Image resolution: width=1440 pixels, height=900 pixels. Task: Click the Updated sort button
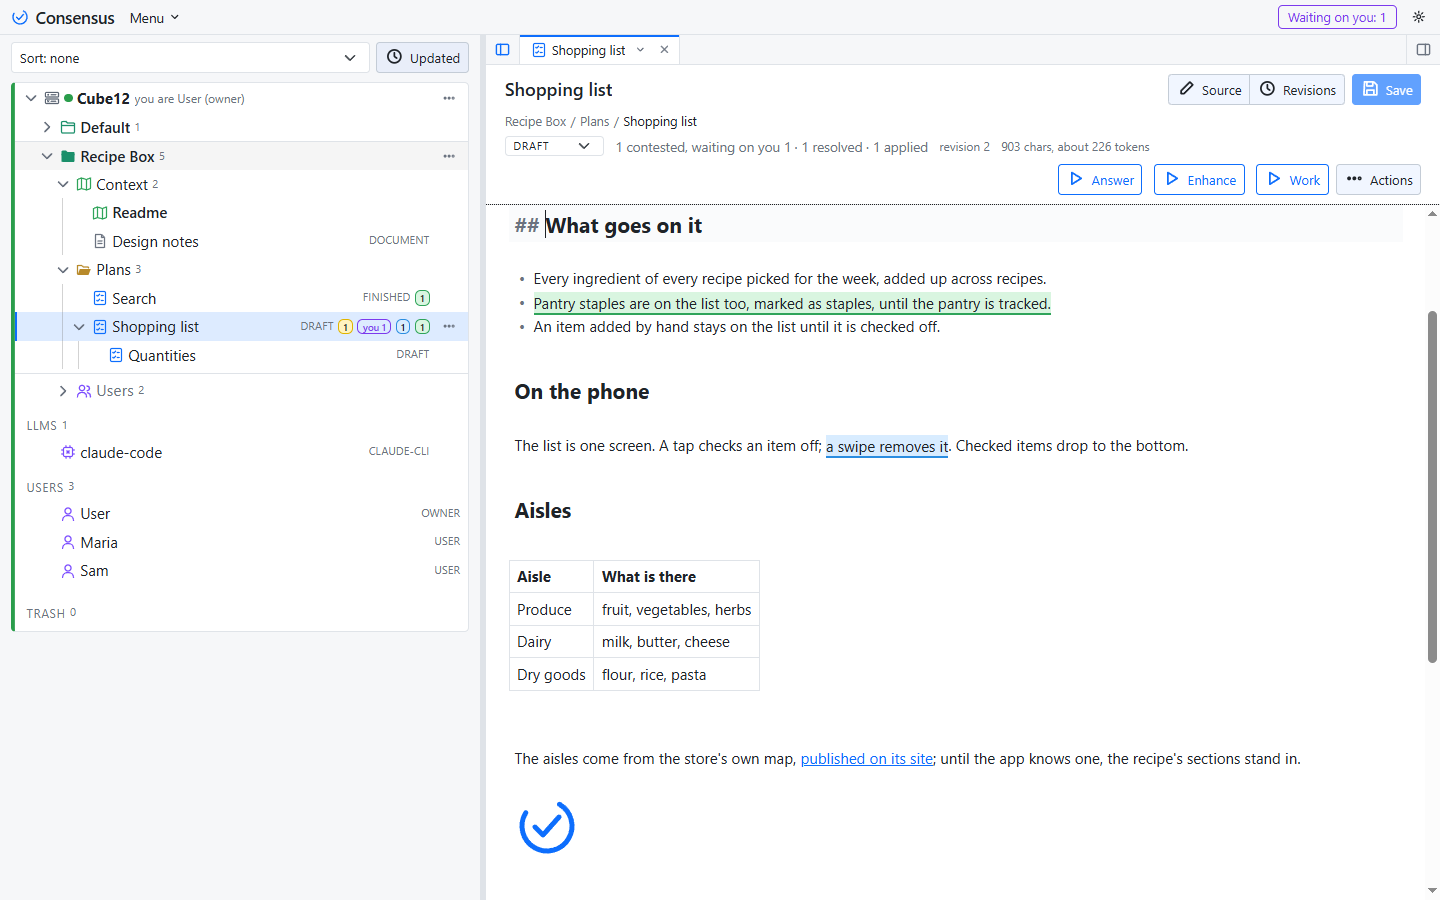(423, 58)
